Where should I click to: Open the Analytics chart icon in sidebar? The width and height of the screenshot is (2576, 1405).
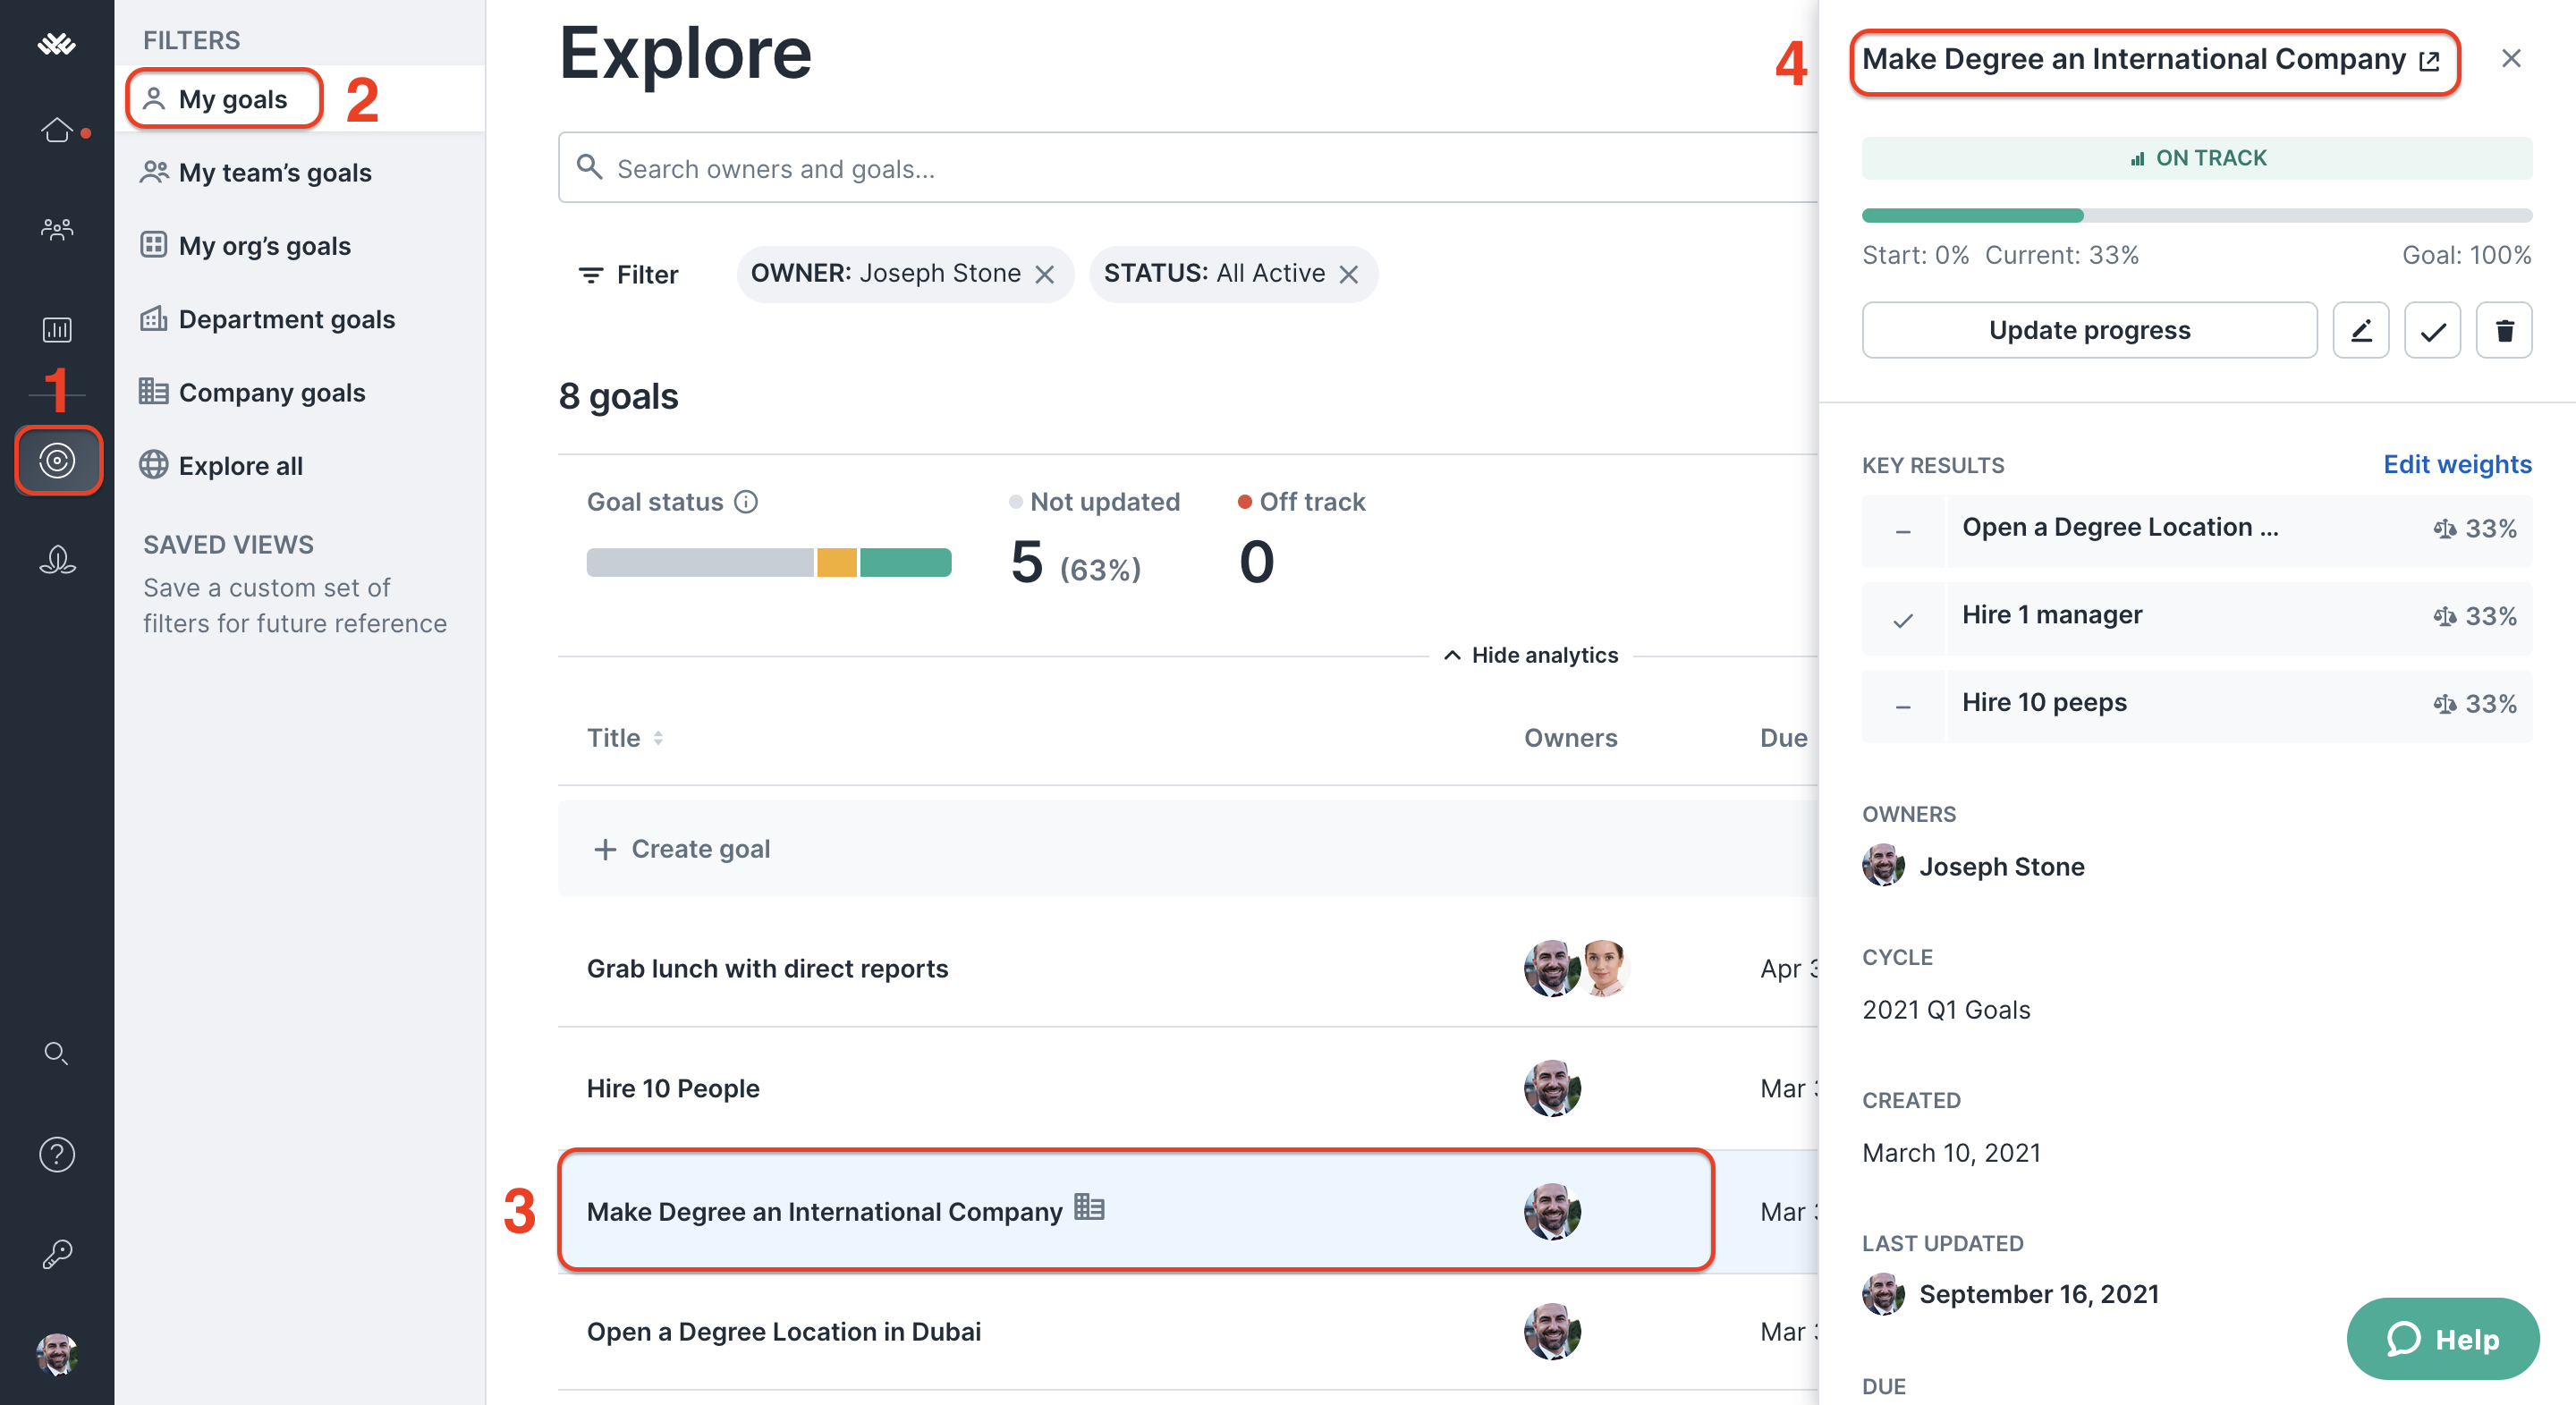pos(56,329)
